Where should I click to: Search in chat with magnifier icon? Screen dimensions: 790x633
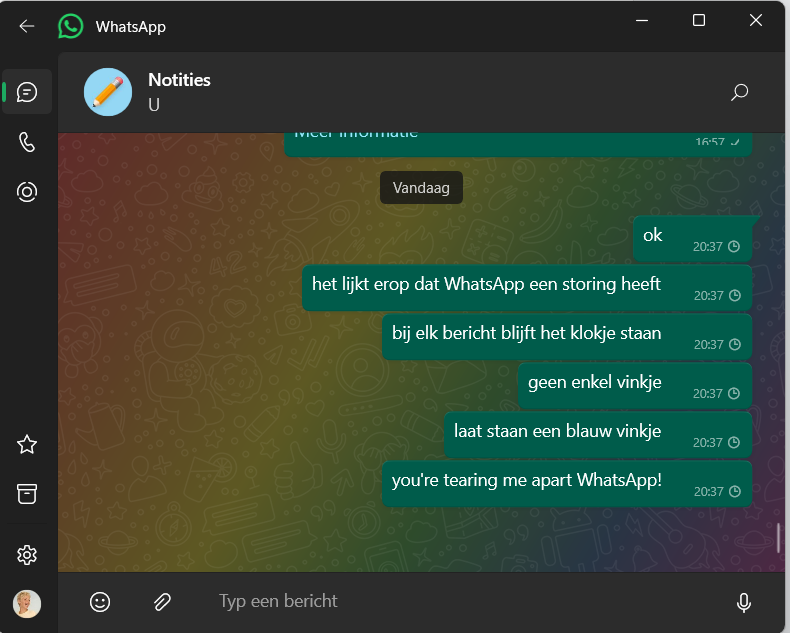point(739,92)
